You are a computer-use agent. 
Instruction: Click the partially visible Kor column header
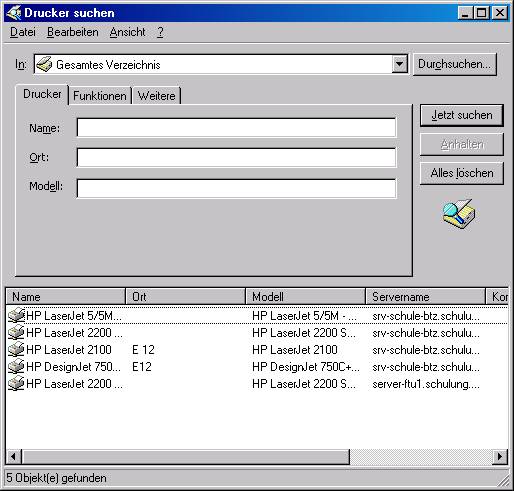coord(497,296)
